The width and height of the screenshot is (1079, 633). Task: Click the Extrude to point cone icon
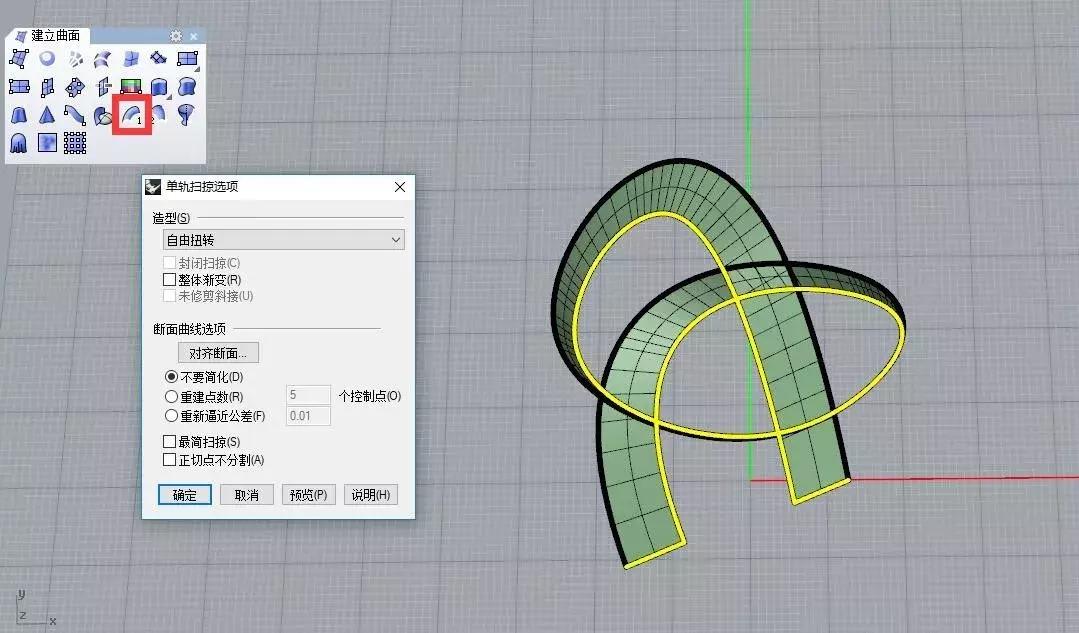(47, 116)
